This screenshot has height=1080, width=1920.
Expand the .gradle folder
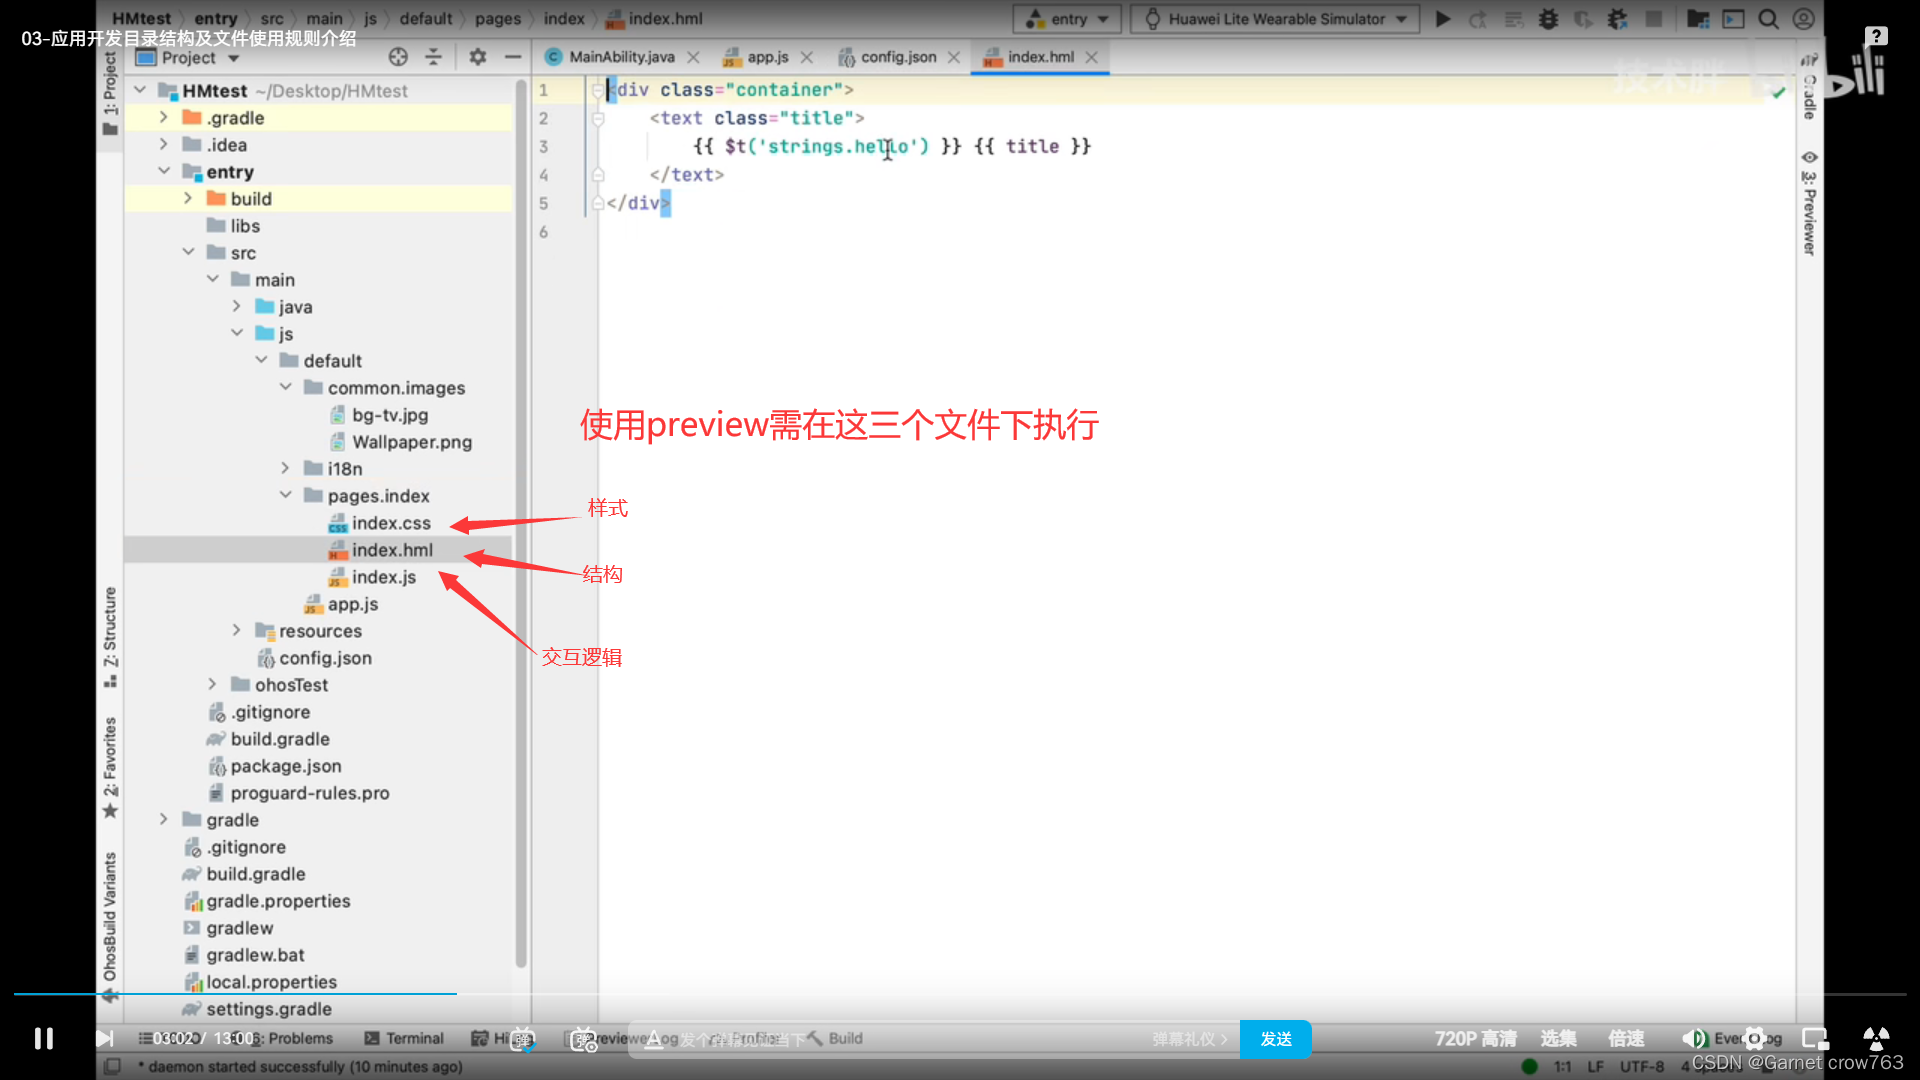click(x=163, y=117)
